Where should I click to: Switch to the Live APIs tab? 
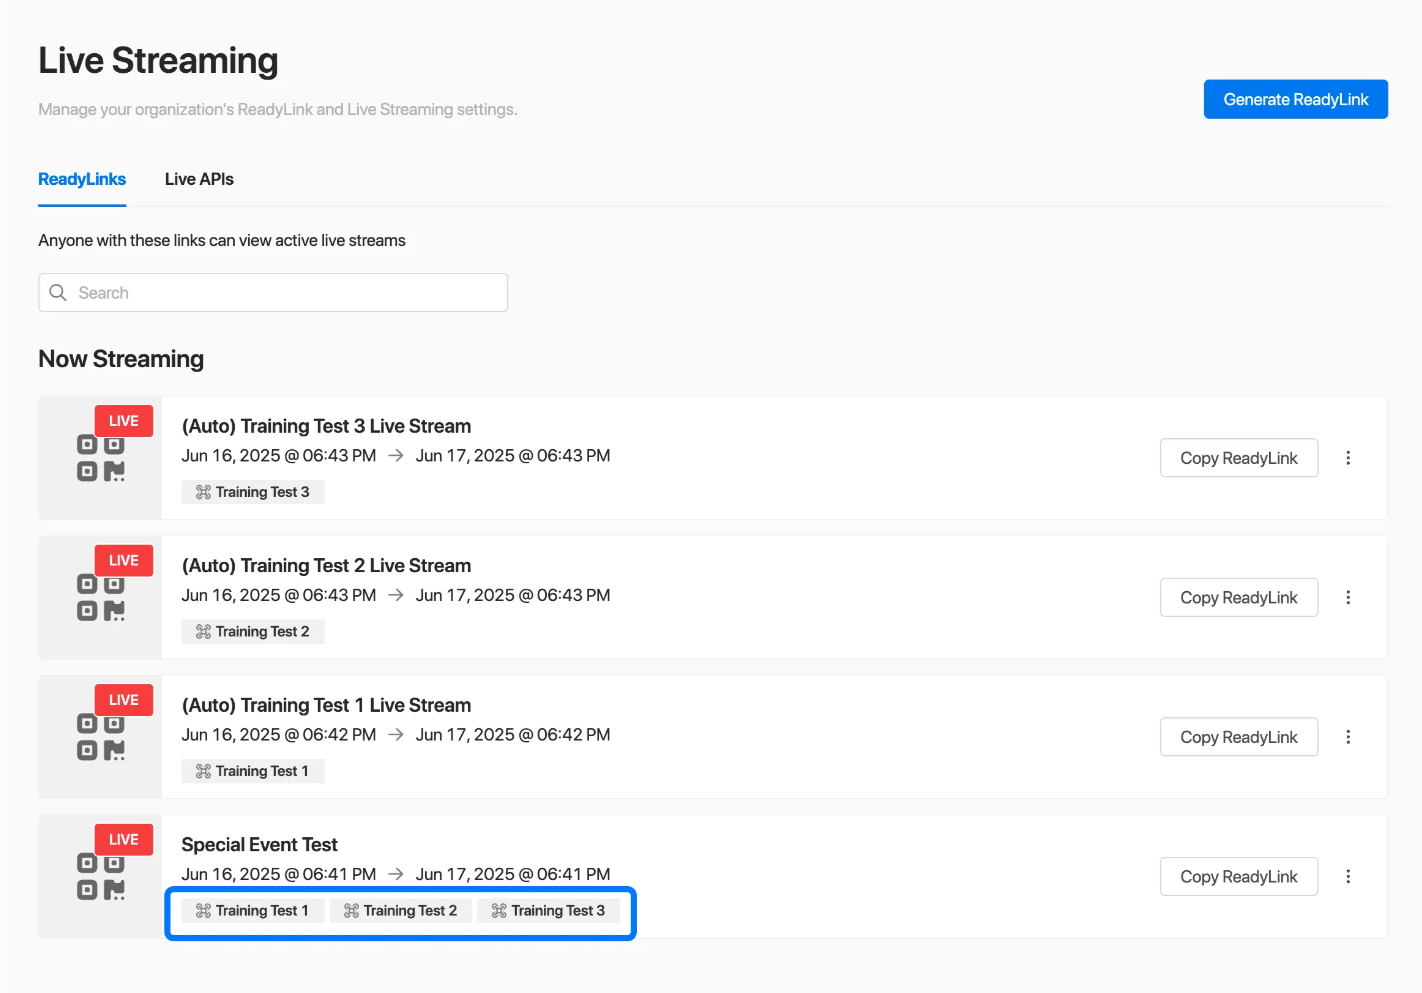(199, 180)
